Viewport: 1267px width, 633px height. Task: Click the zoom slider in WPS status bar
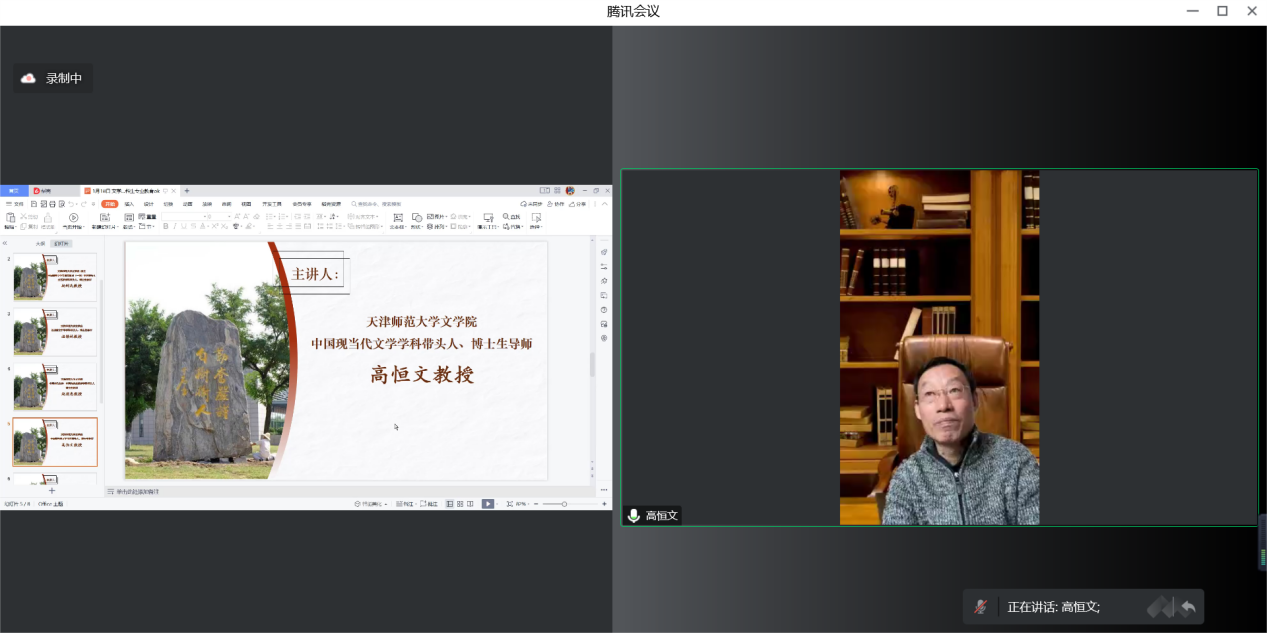point(565,504)
